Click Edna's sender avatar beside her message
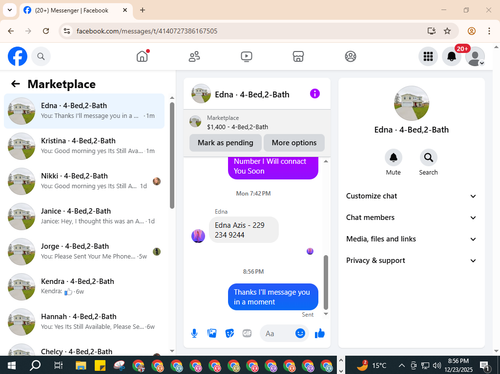 point(198,236)
